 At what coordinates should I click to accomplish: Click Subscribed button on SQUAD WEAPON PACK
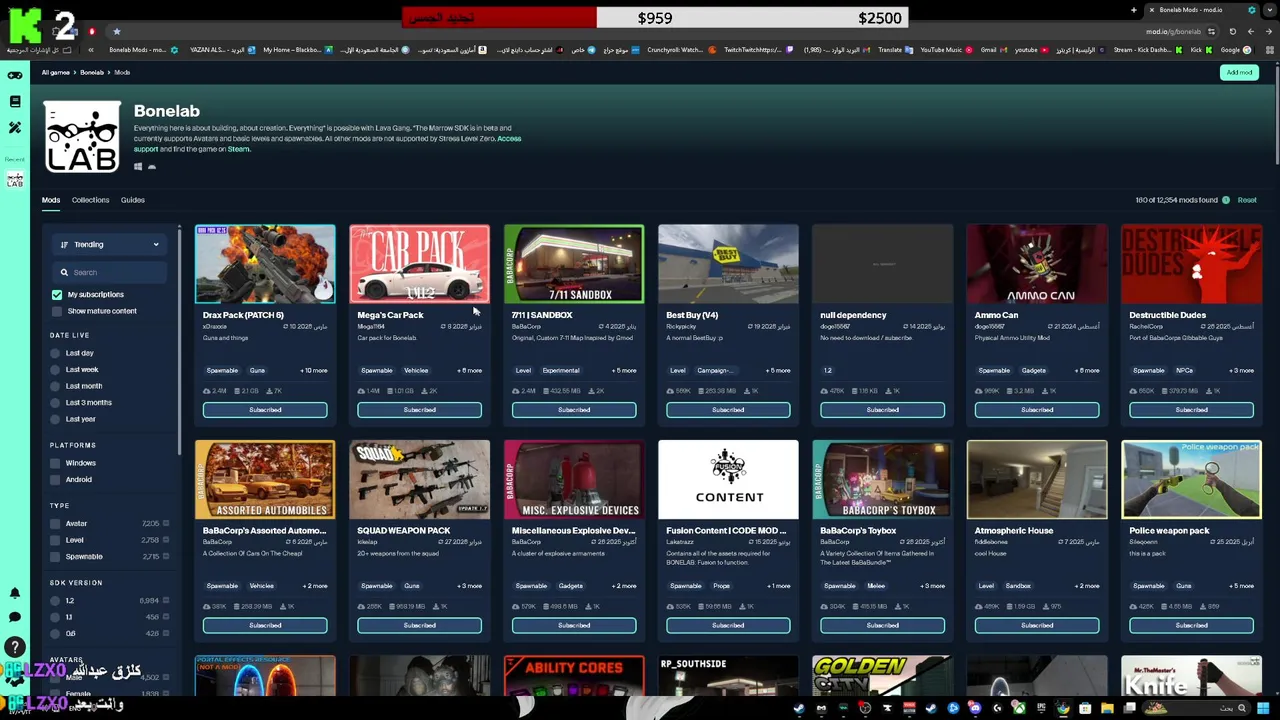[x=419, y=626]
